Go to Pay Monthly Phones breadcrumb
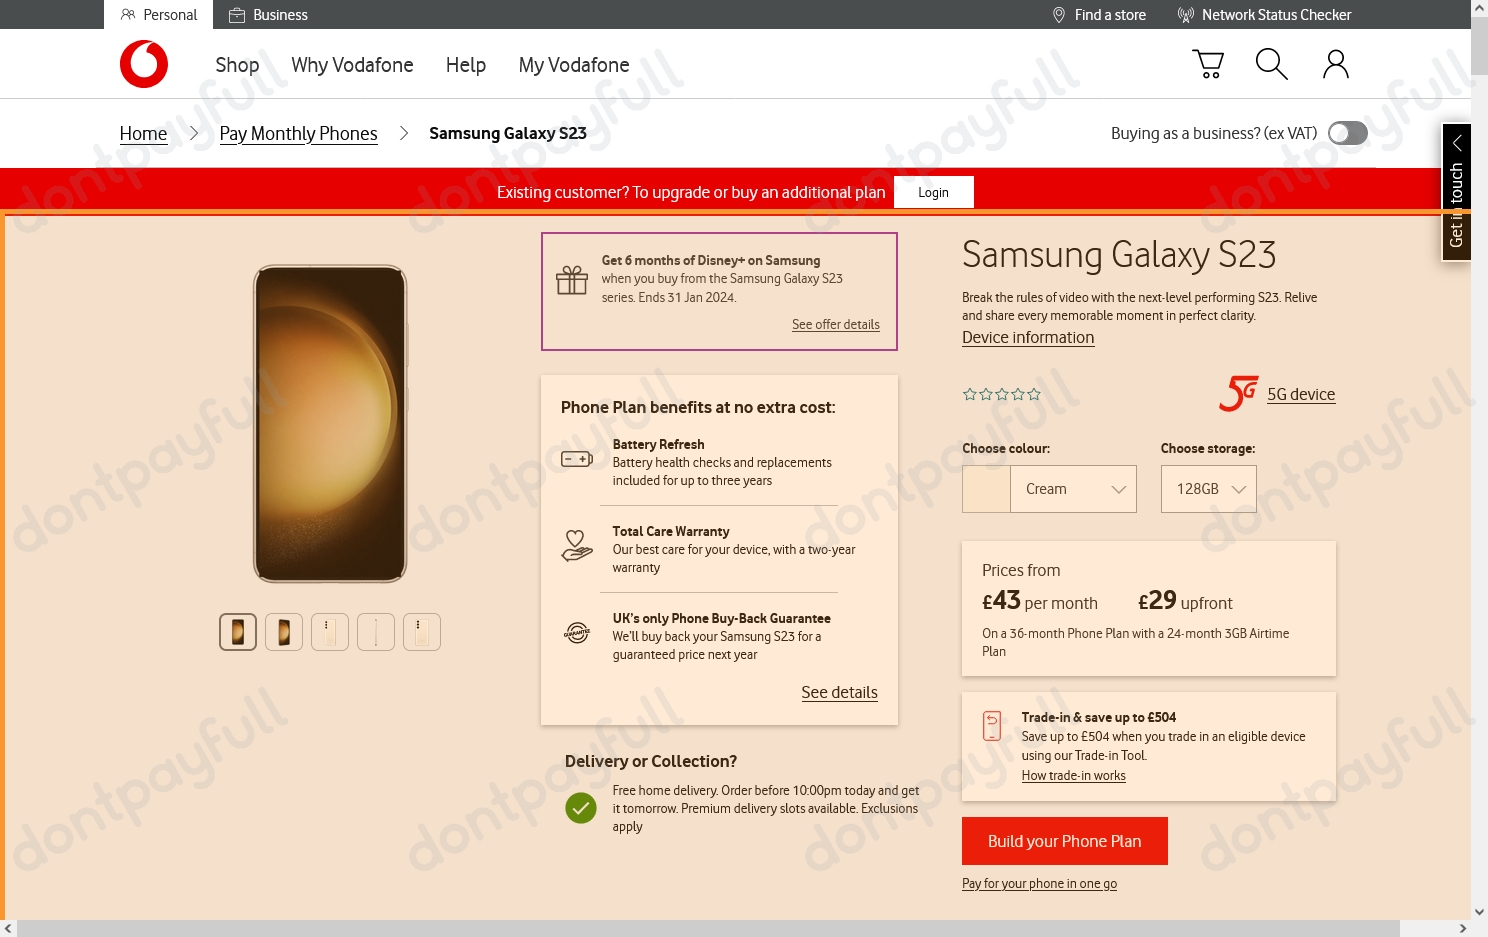This screenshot has width=1488, height=937. [298, 133]
